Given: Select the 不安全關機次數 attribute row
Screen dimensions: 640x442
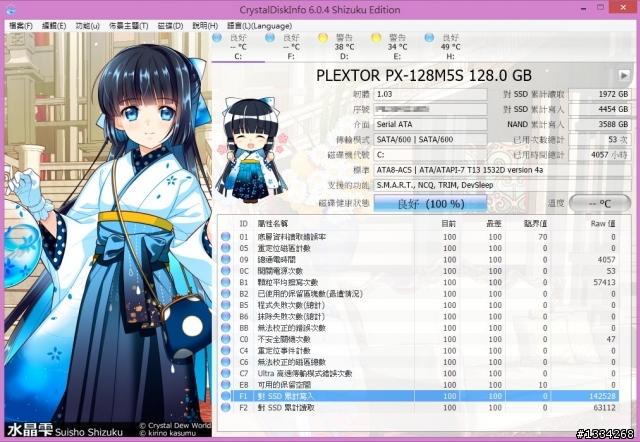Looking at the screenshot, I should [x=418, y=339].
